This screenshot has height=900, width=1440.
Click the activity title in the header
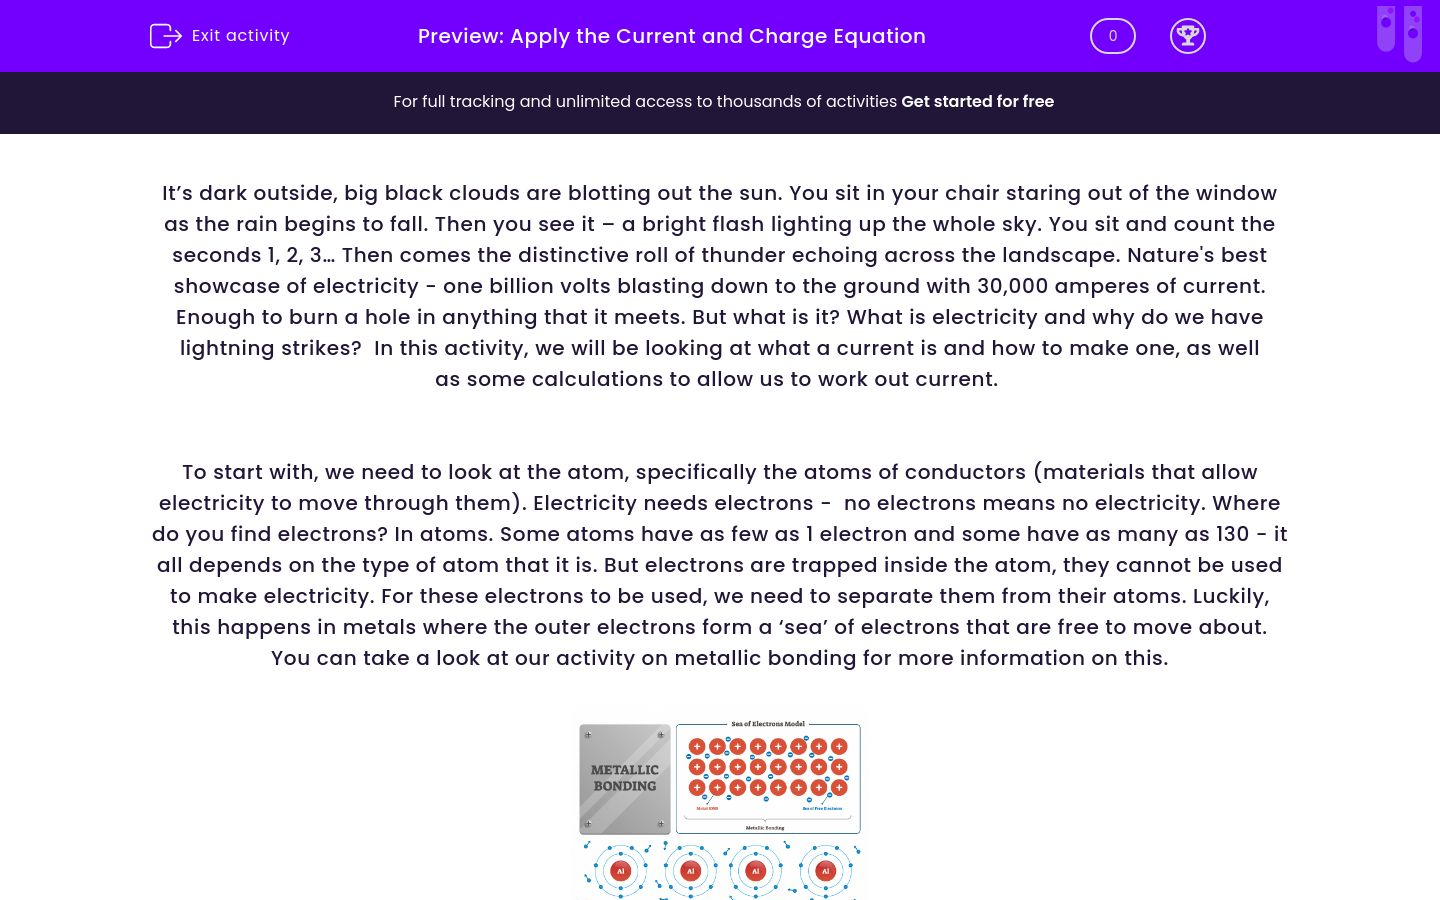click(x=671, y=36)
